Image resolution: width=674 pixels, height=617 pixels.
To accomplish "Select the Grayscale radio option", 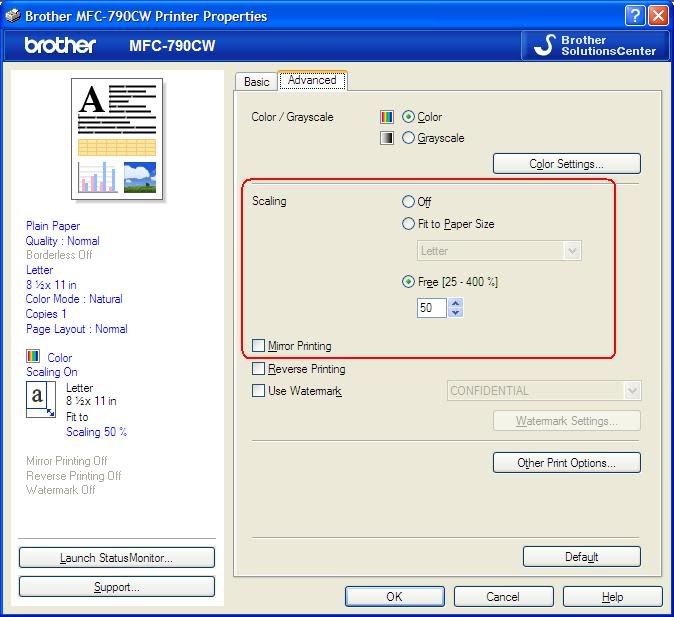I will pyautogui.click(x=408, y=138).
